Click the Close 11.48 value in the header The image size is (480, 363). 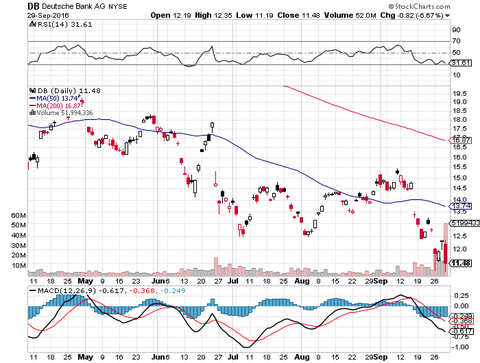pyautogui.click(x=299, y=15)
